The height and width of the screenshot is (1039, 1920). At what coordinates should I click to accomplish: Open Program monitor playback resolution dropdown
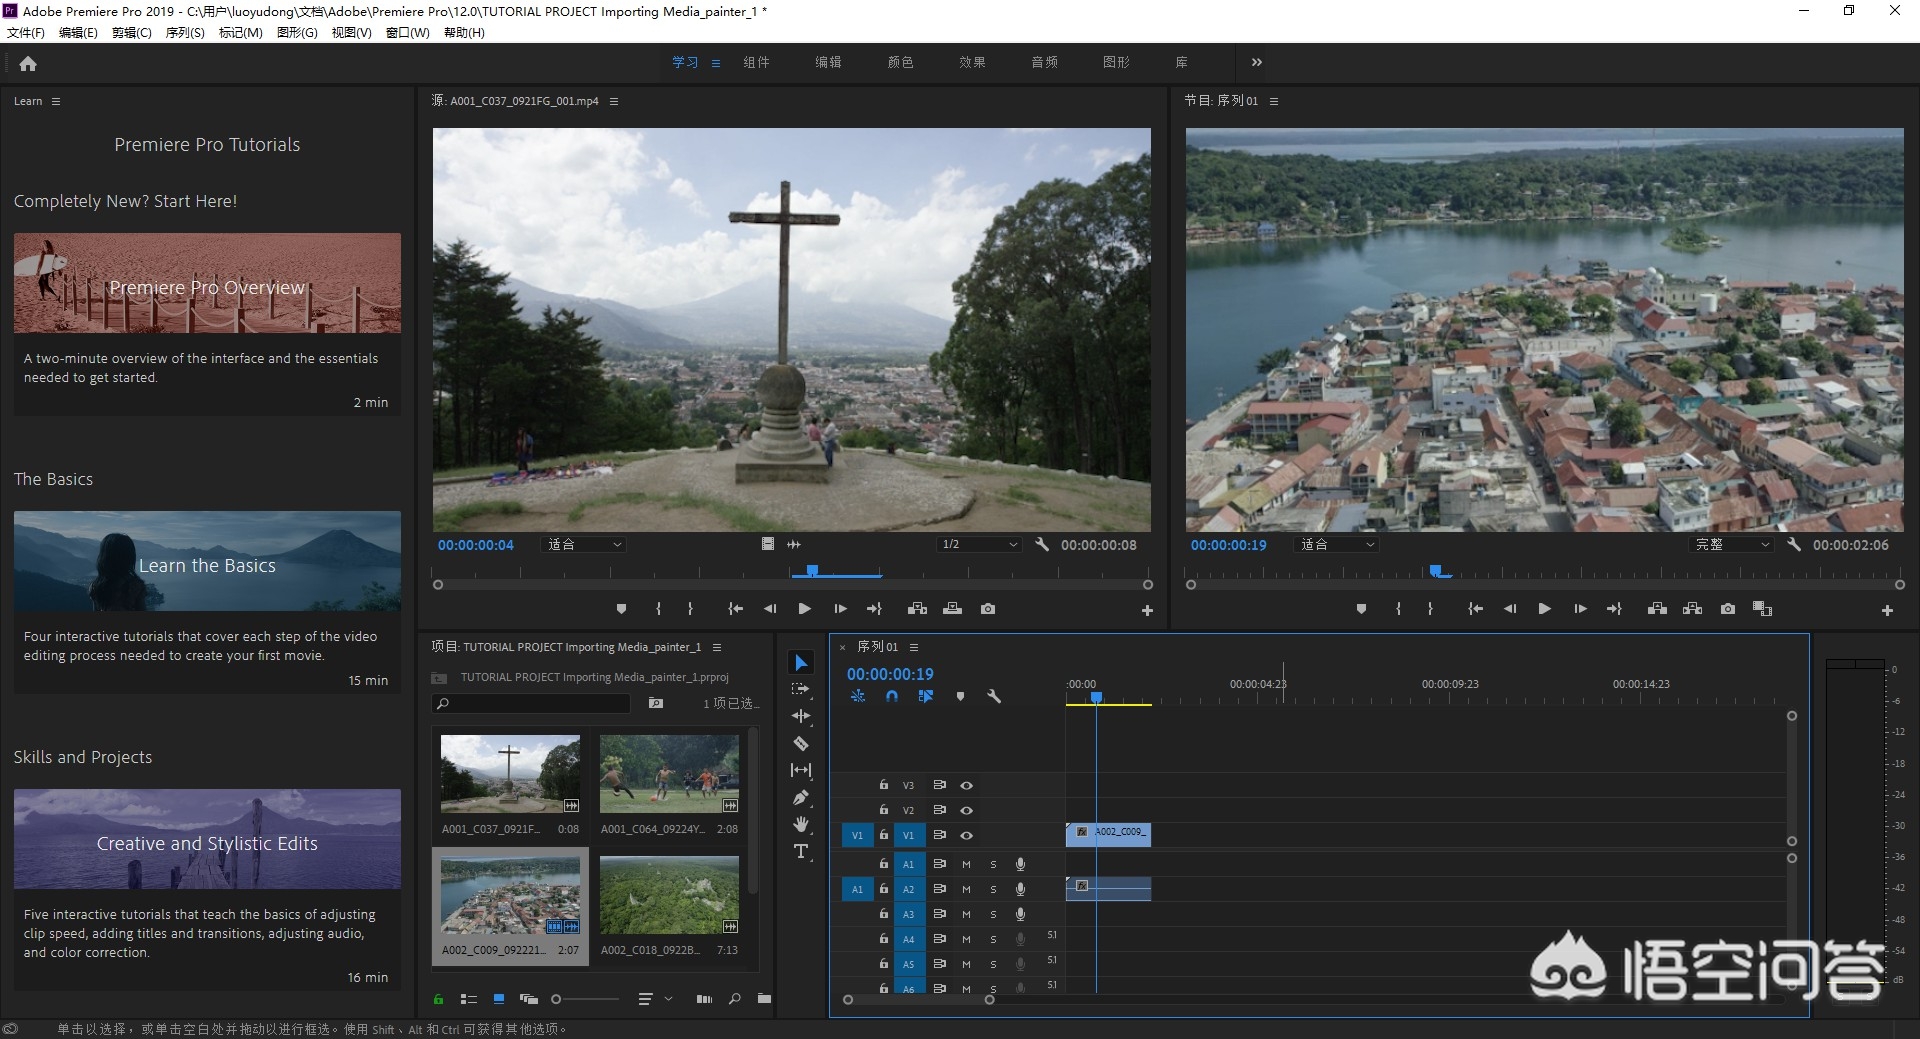click(x=1732, y=544)
